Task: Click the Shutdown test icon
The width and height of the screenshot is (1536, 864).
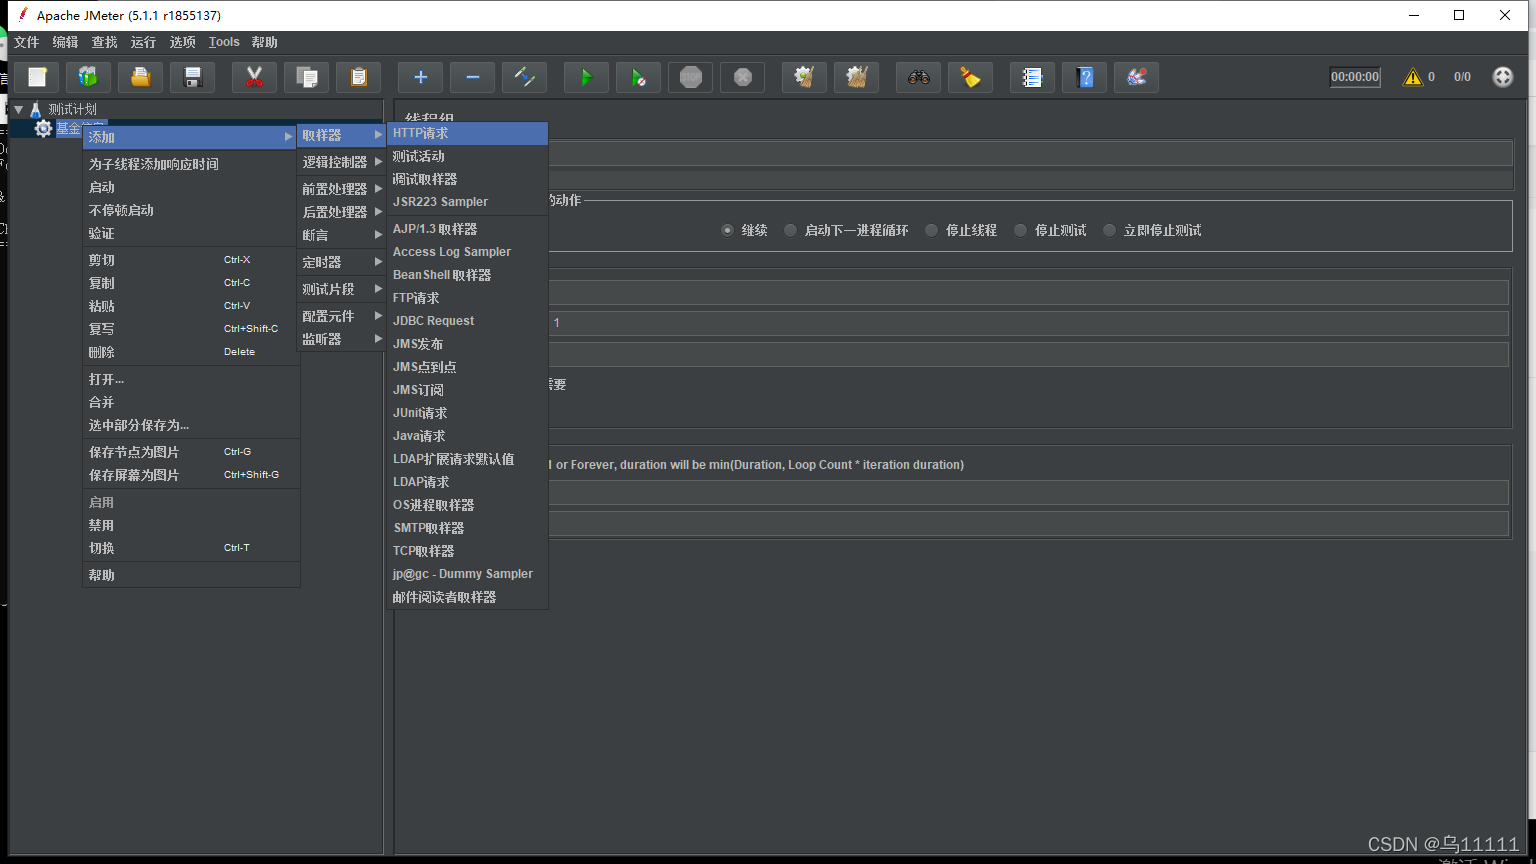Action: pyautogui.click(x=743, y=77)
